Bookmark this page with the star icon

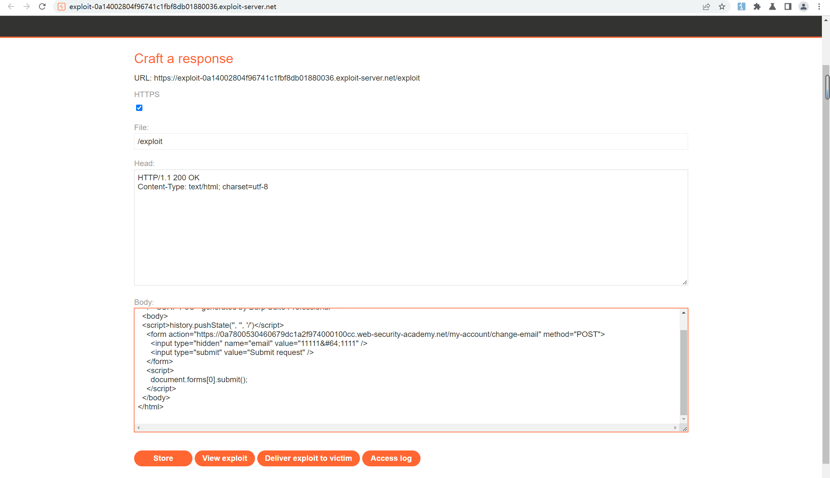coord(722,7)
